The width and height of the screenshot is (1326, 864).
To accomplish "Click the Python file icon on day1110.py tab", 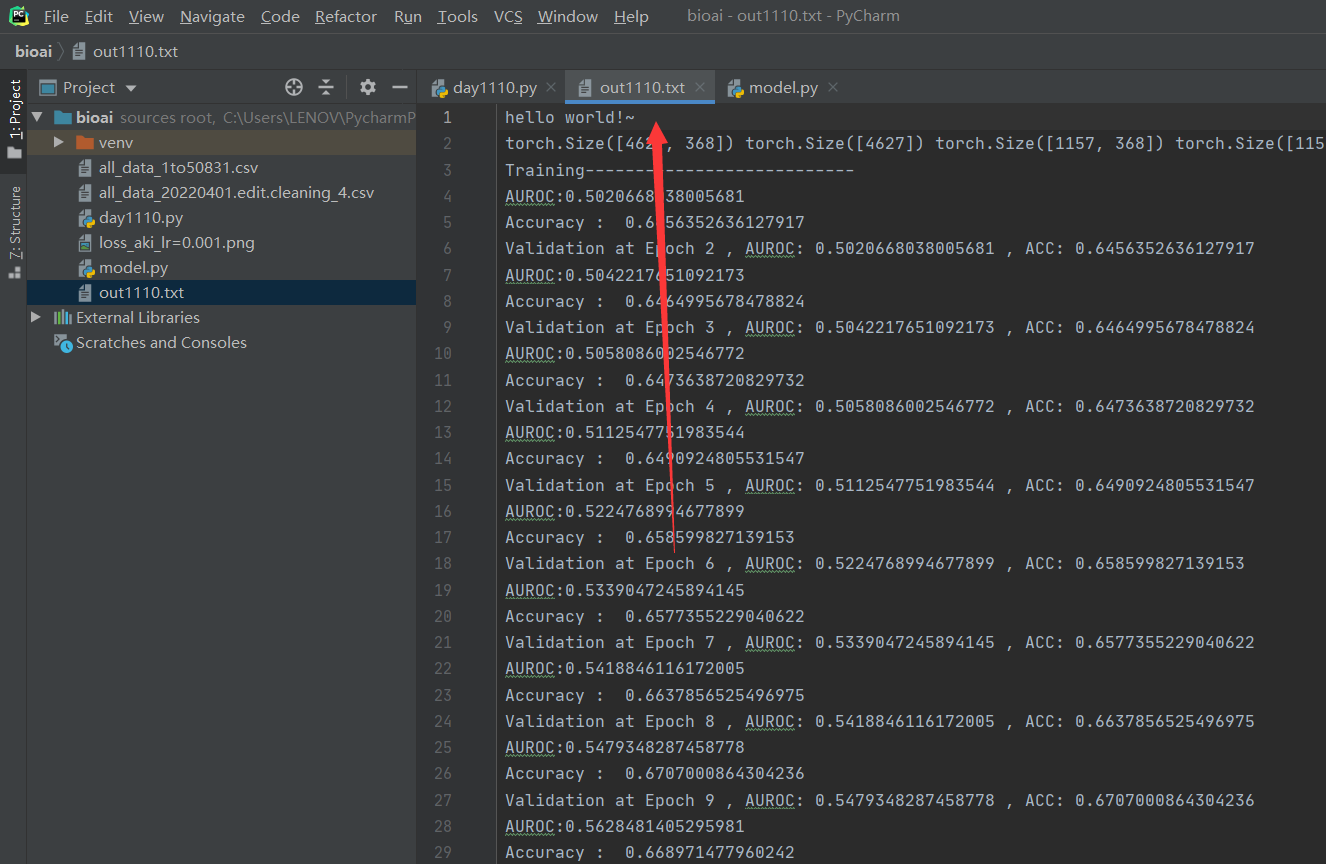I will coord(439,88).
